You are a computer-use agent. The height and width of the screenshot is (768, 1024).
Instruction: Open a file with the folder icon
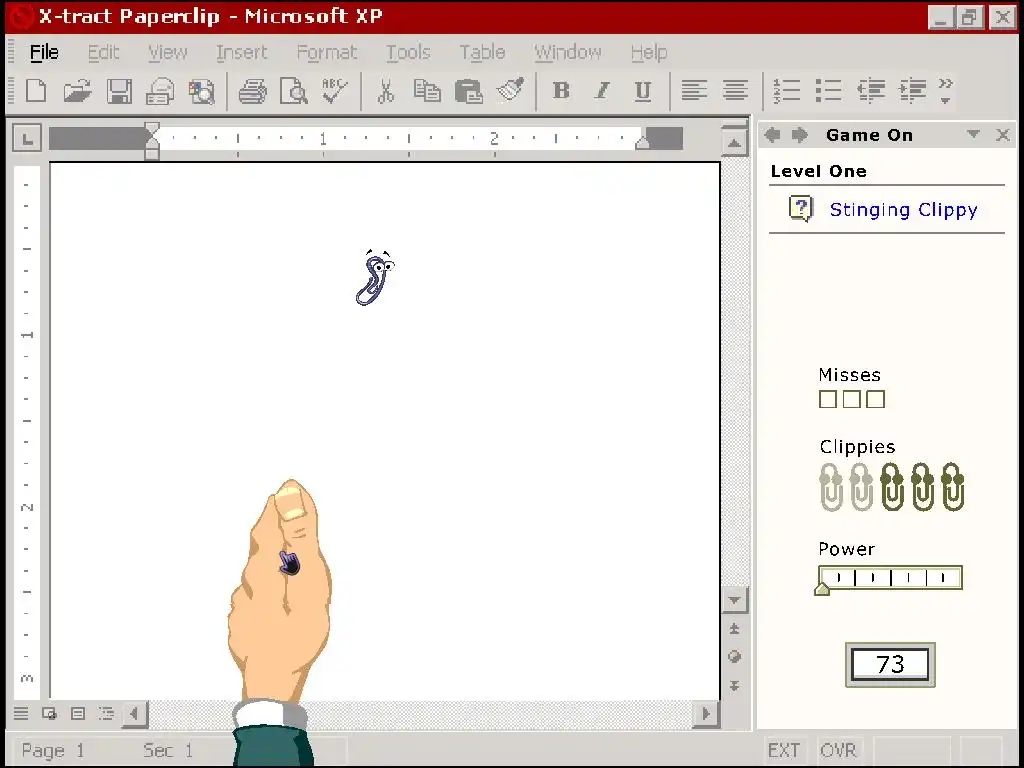point(77,91)
